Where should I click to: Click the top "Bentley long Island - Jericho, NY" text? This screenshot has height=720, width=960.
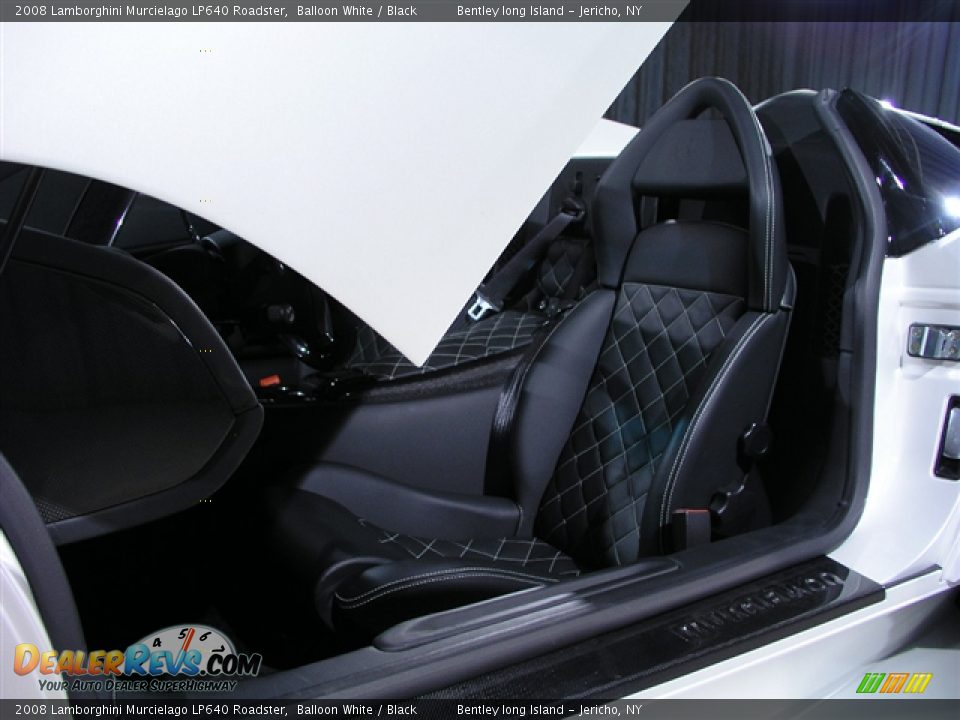click(x=549, y=11)
